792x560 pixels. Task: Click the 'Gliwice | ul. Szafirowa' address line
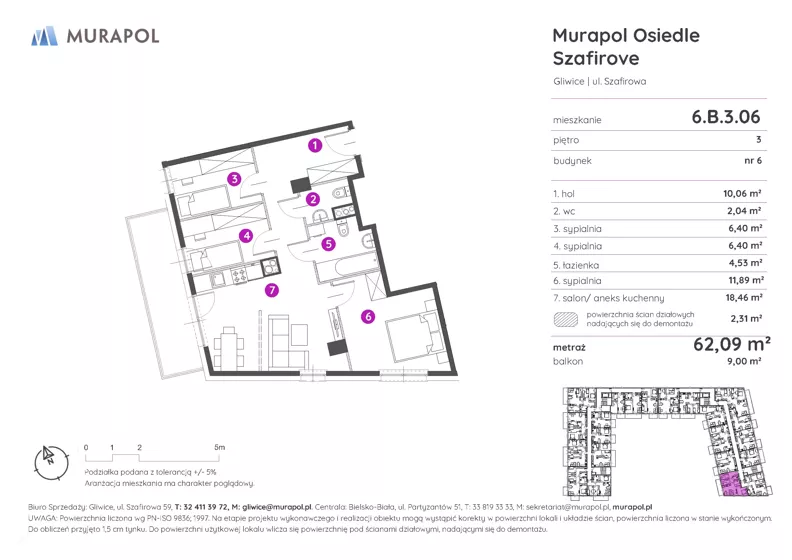tap(600, 81)
